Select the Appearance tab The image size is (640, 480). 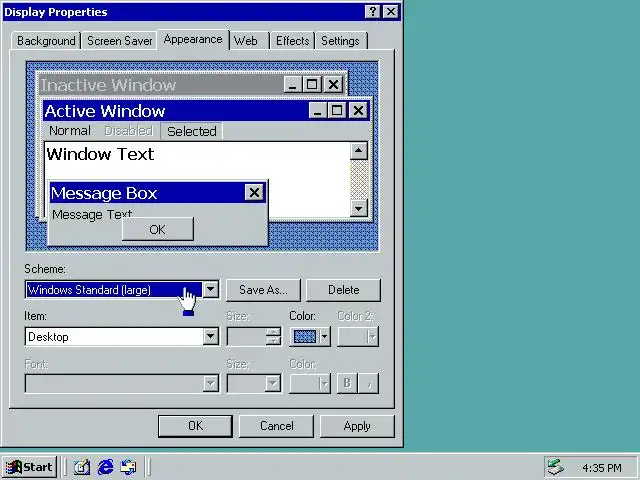click(193, 40)
